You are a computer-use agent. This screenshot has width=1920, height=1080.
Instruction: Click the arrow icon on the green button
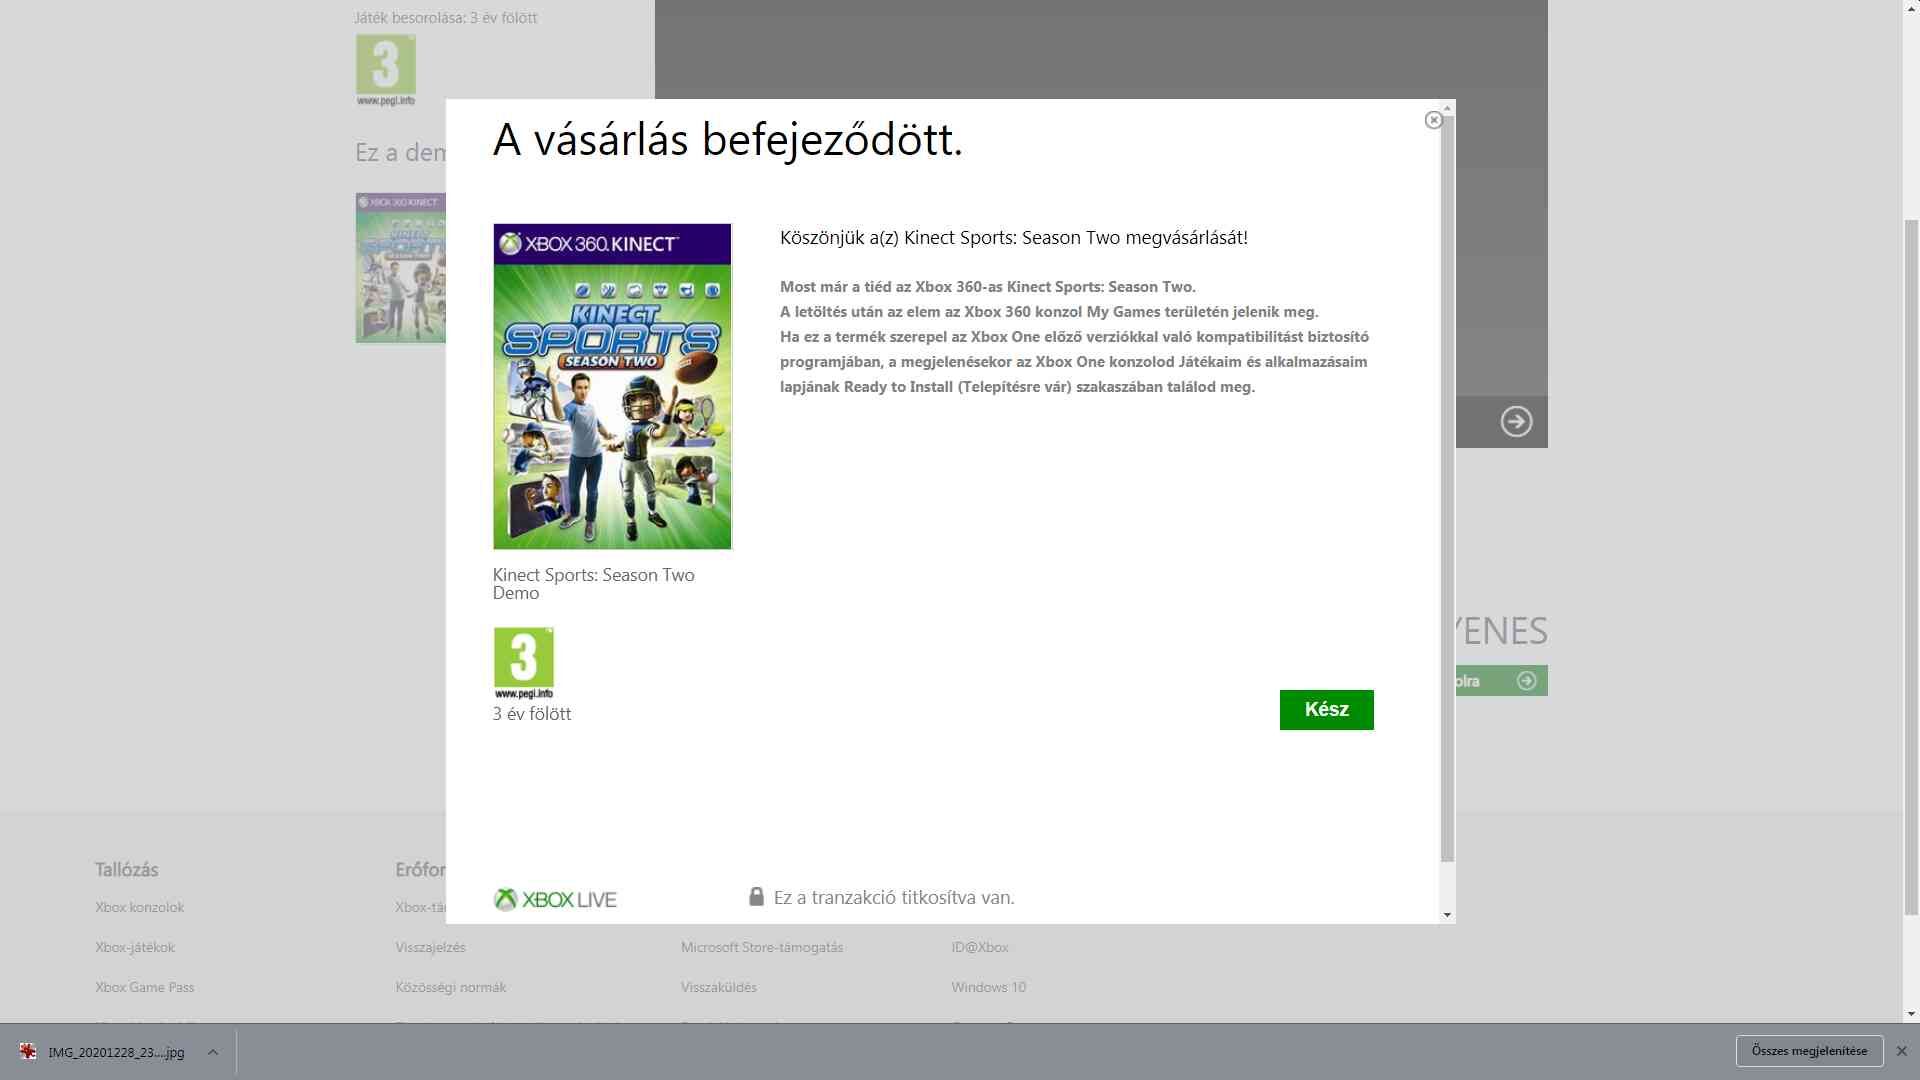click(x=1526, y=681)
